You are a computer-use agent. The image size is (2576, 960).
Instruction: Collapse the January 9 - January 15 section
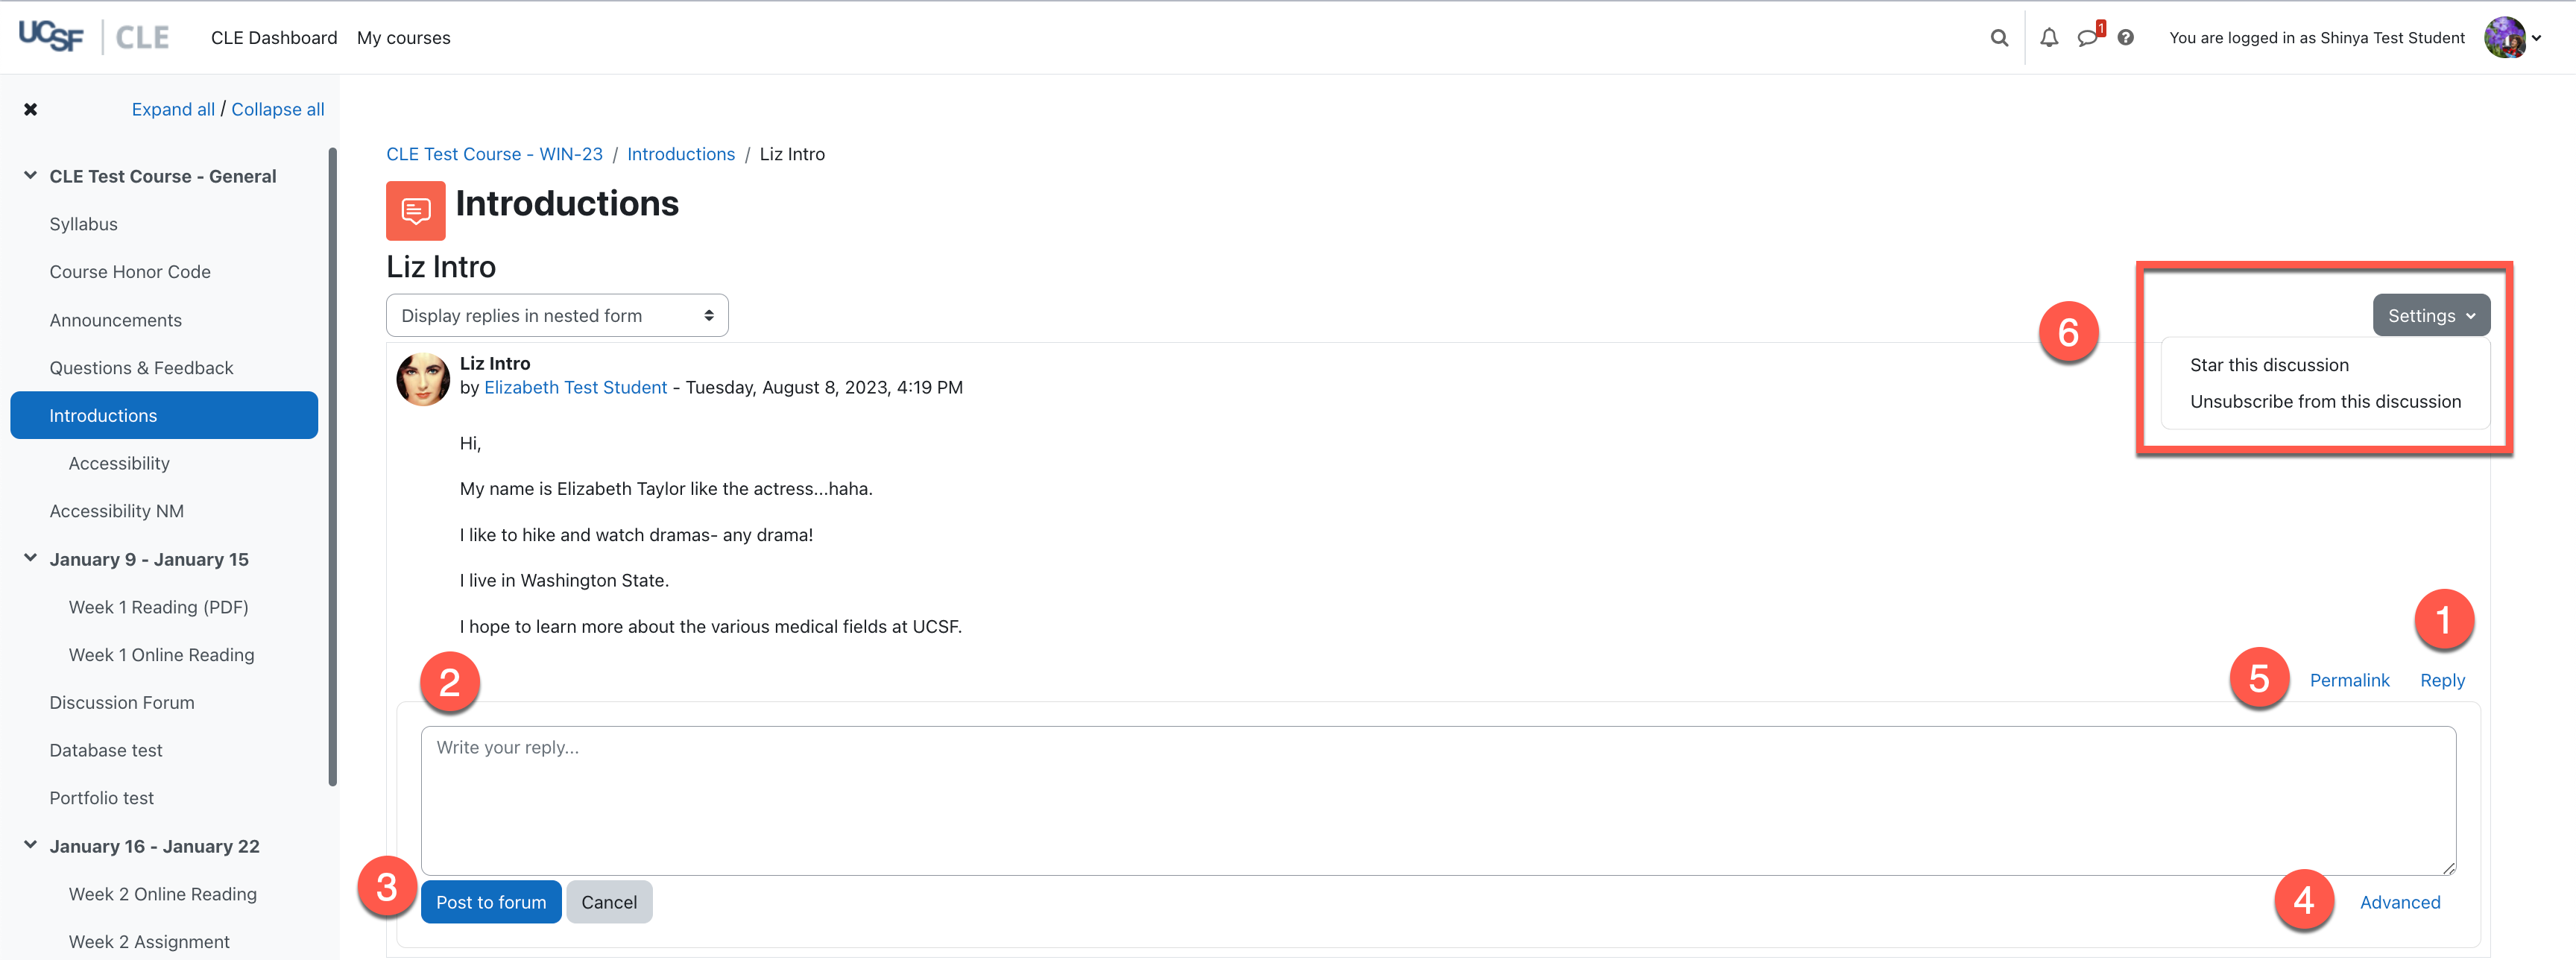tap(31, 559)
